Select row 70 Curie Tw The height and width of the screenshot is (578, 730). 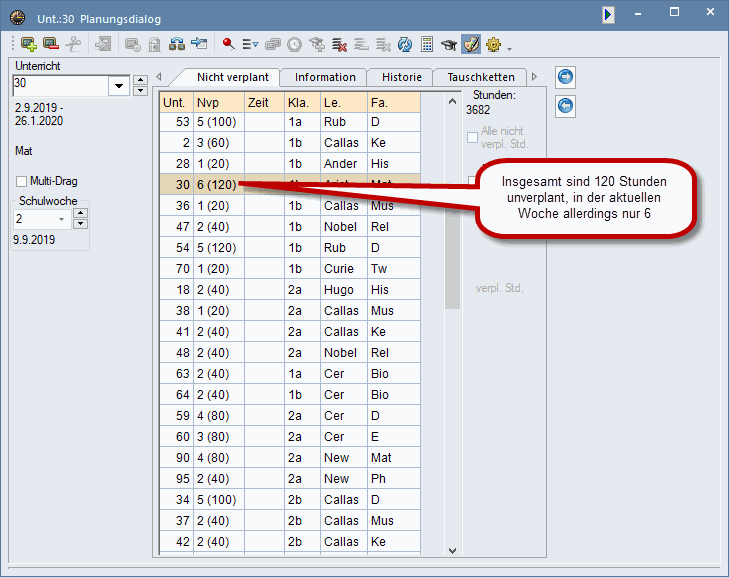(290, 269)
